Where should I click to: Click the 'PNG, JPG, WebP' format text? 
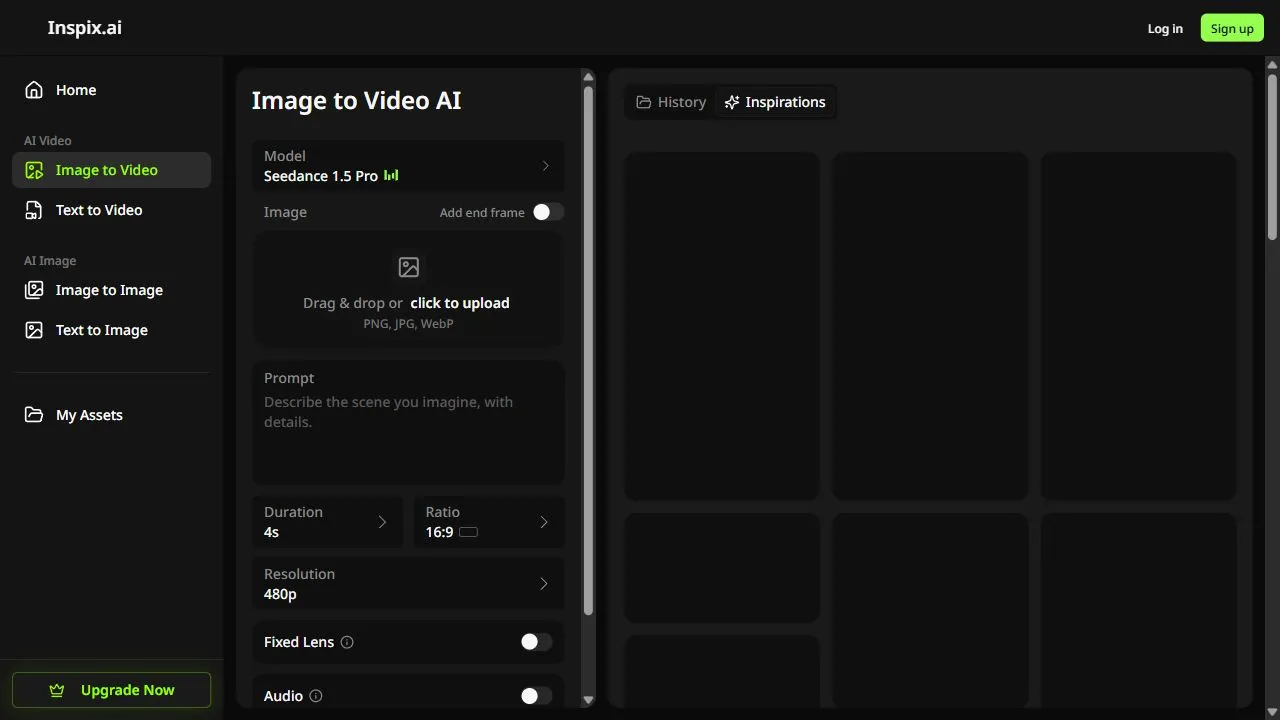click(x=408, y=324)
